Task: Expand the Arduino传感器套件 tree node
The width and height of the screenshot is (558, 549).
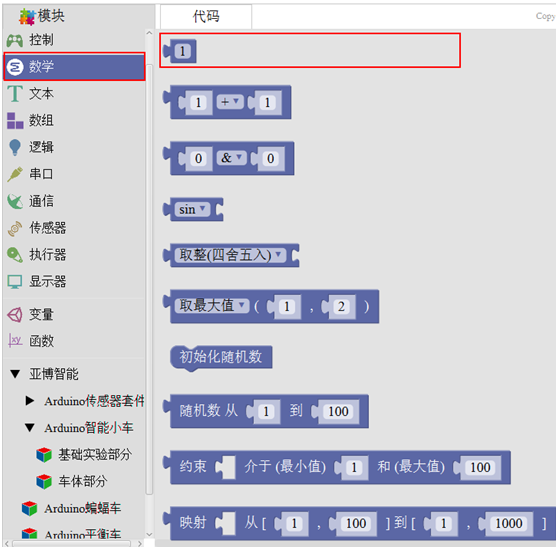Action: (30, 401)
